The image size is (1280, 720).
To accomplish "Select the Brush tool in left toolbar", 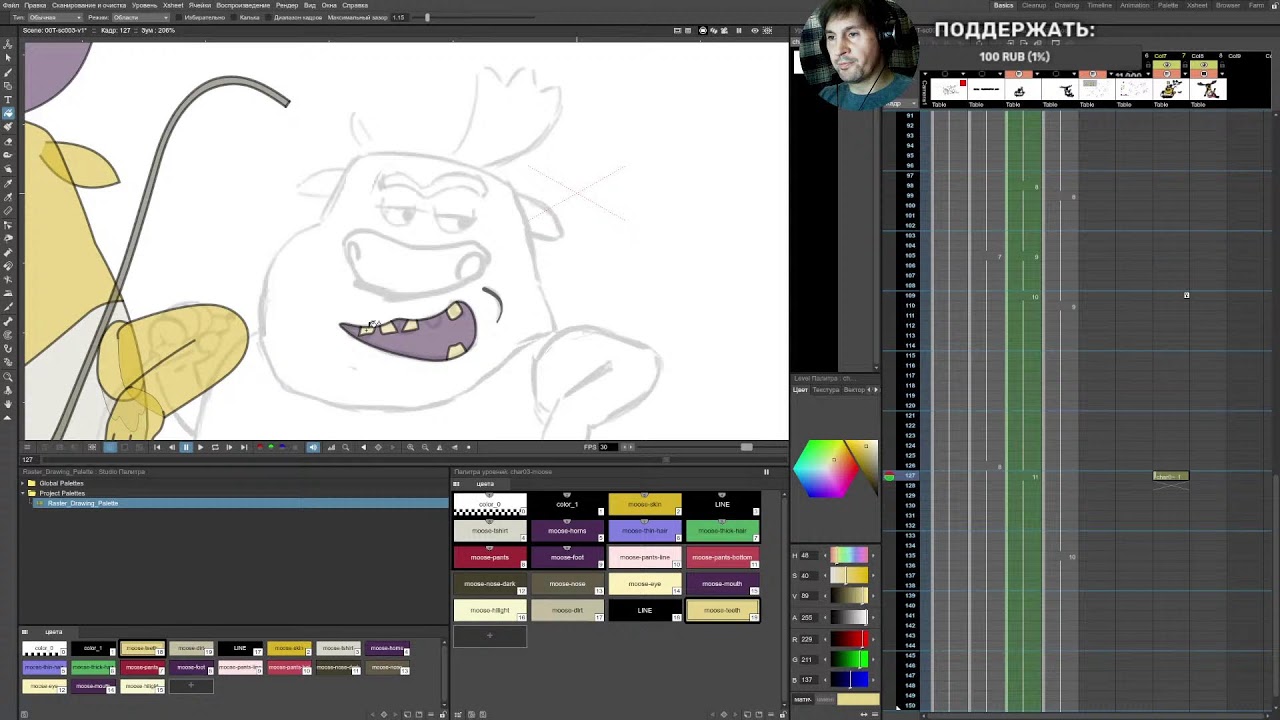I will (8, 72).
